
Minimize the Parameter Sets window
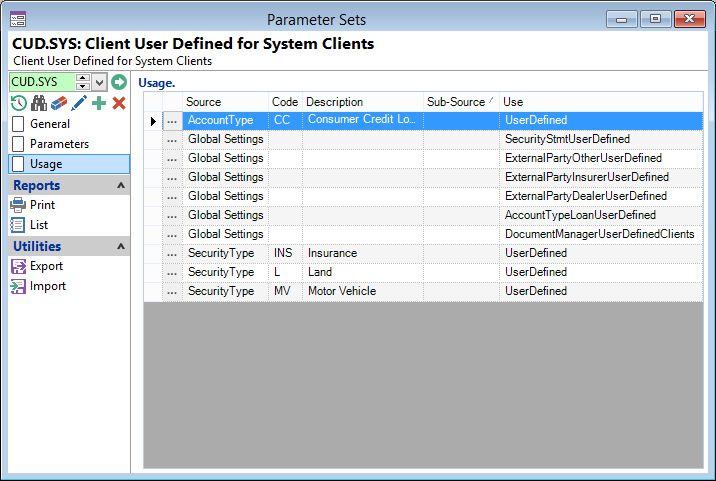click(621, 19)
